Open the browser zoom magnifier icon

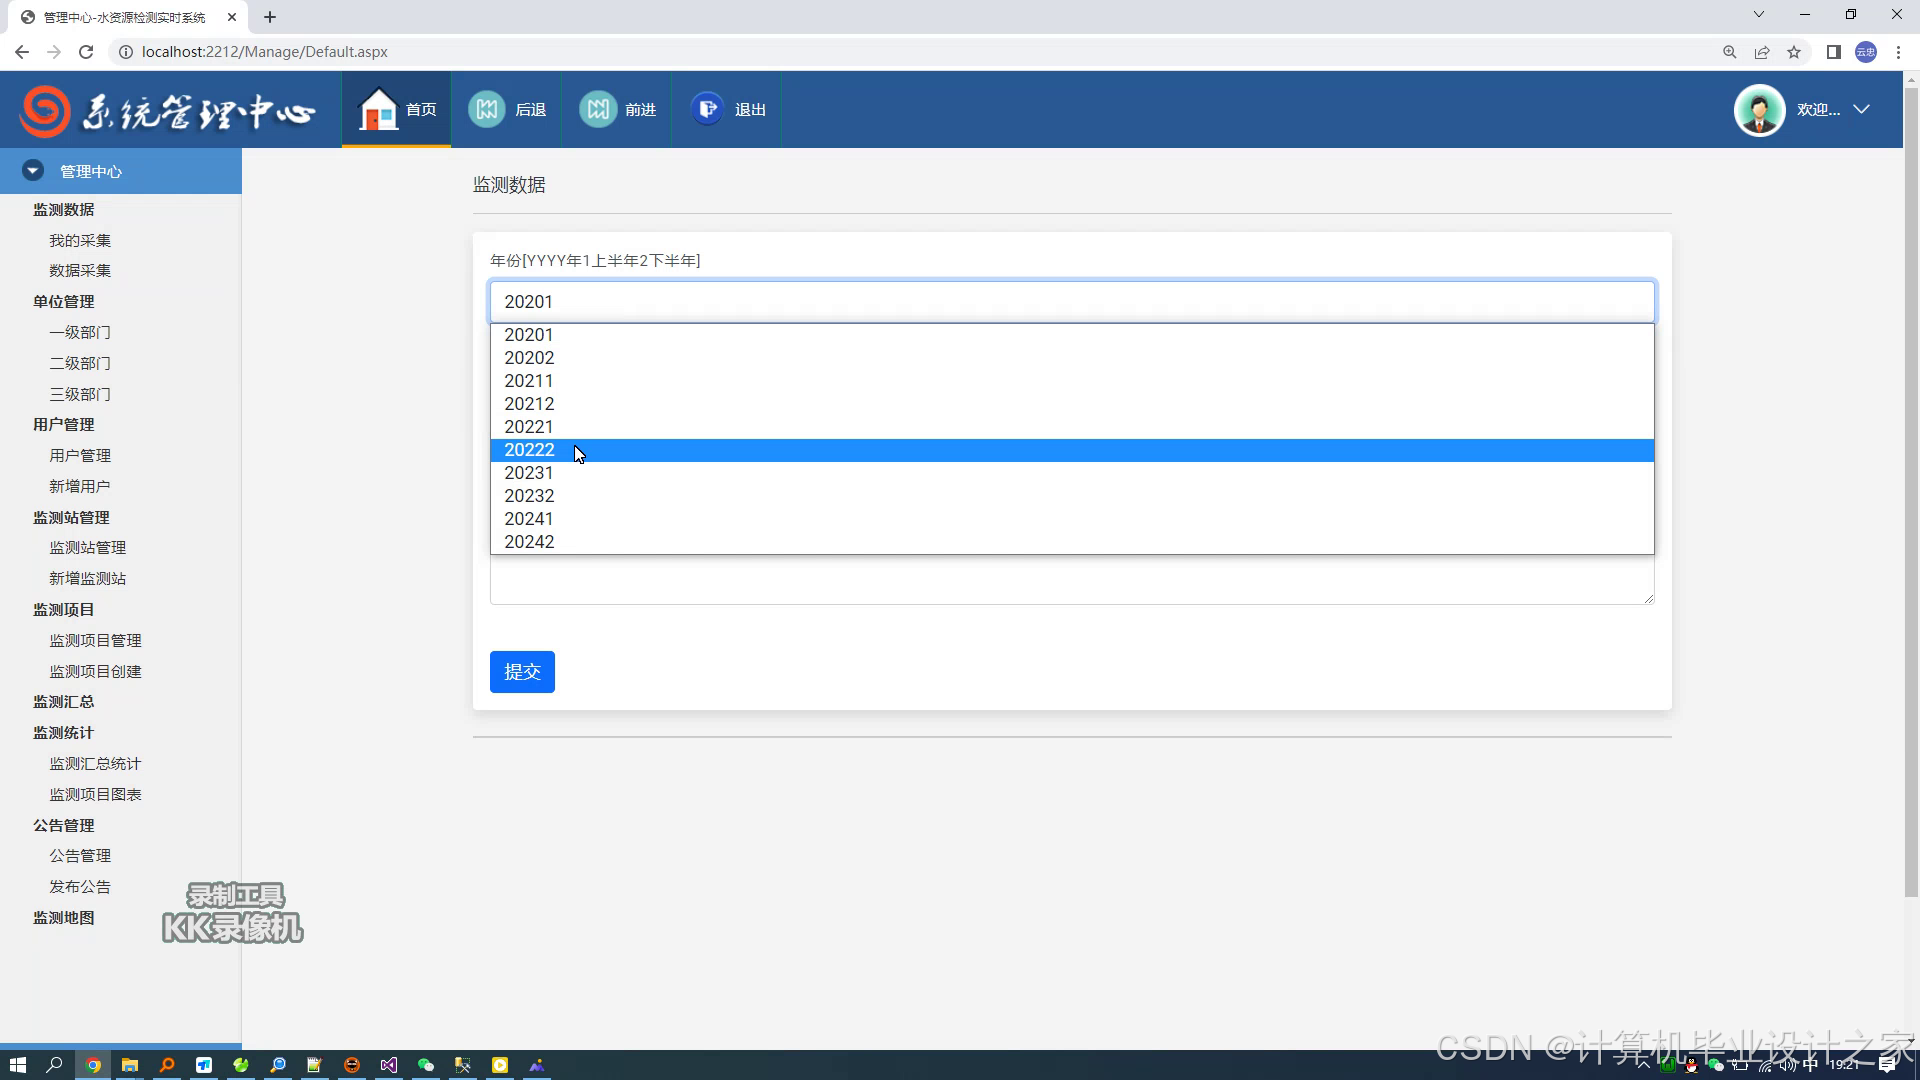pyautogui.click(x=1730, y=52)
